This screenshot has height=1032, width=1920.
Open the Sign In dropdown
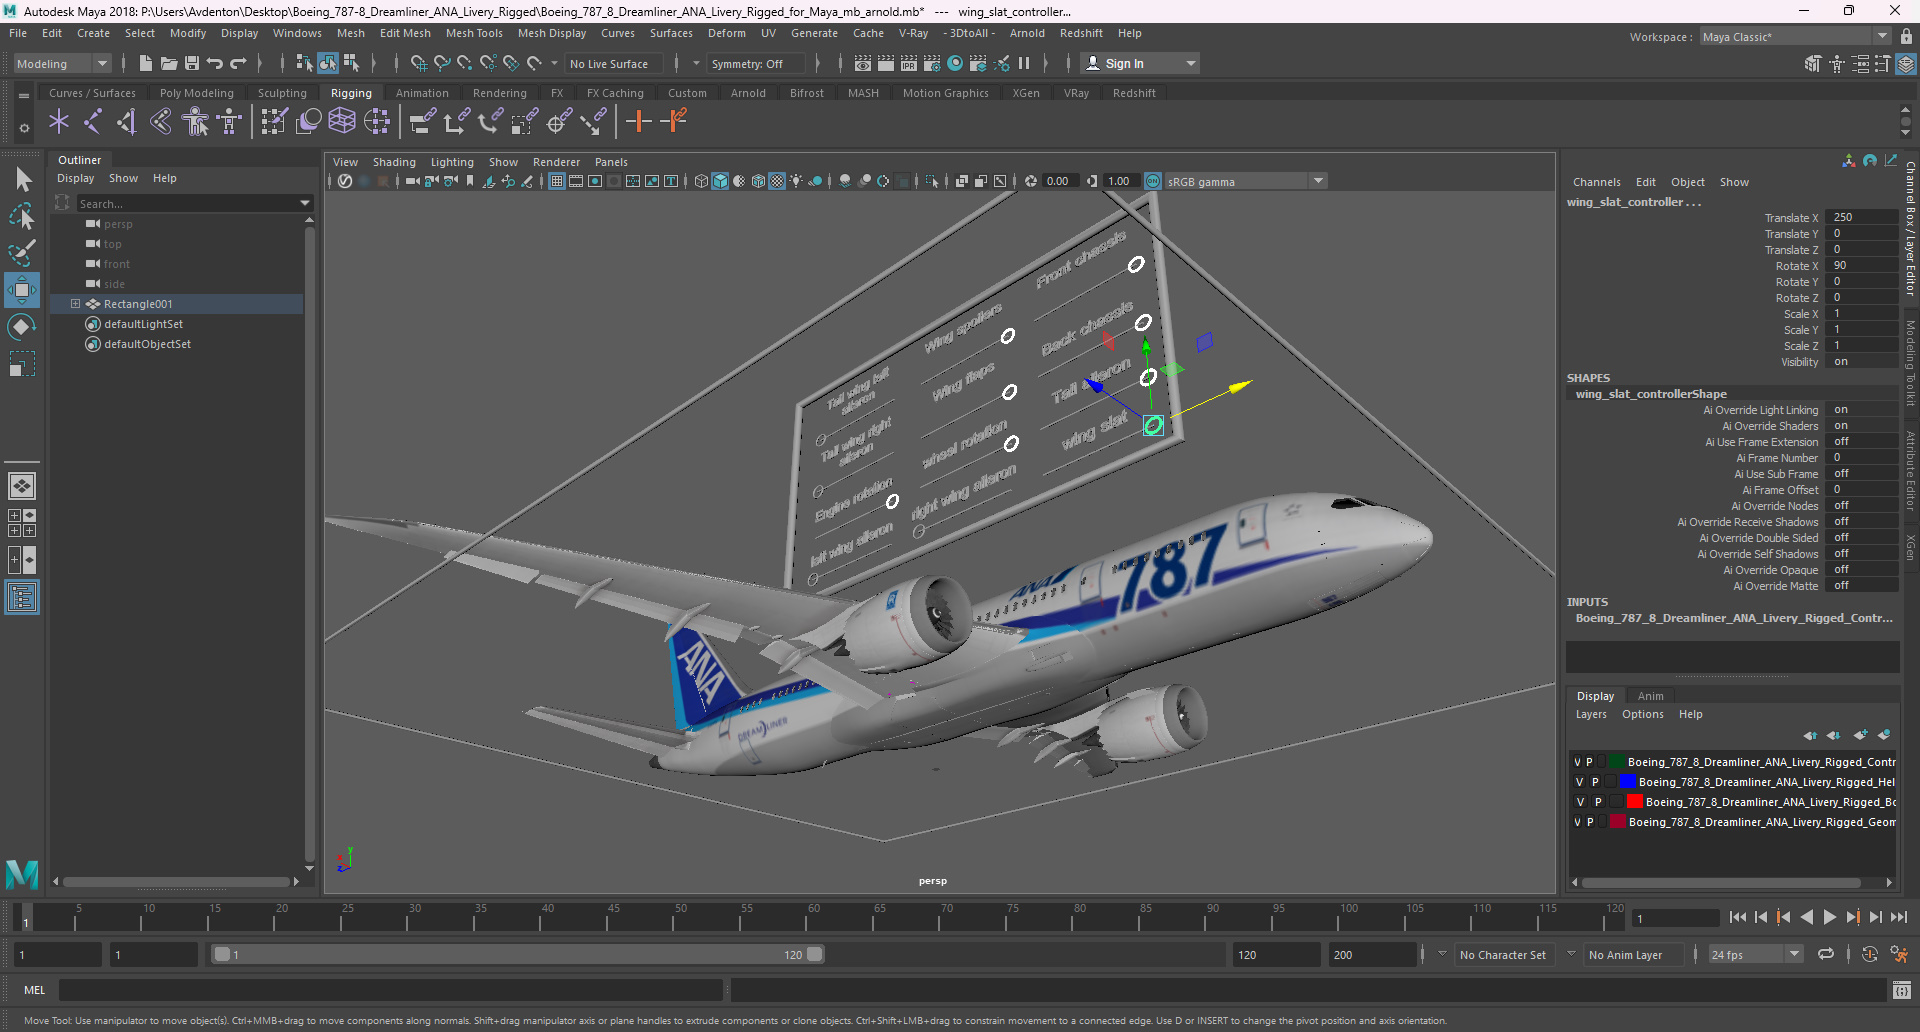(1141, 63)
